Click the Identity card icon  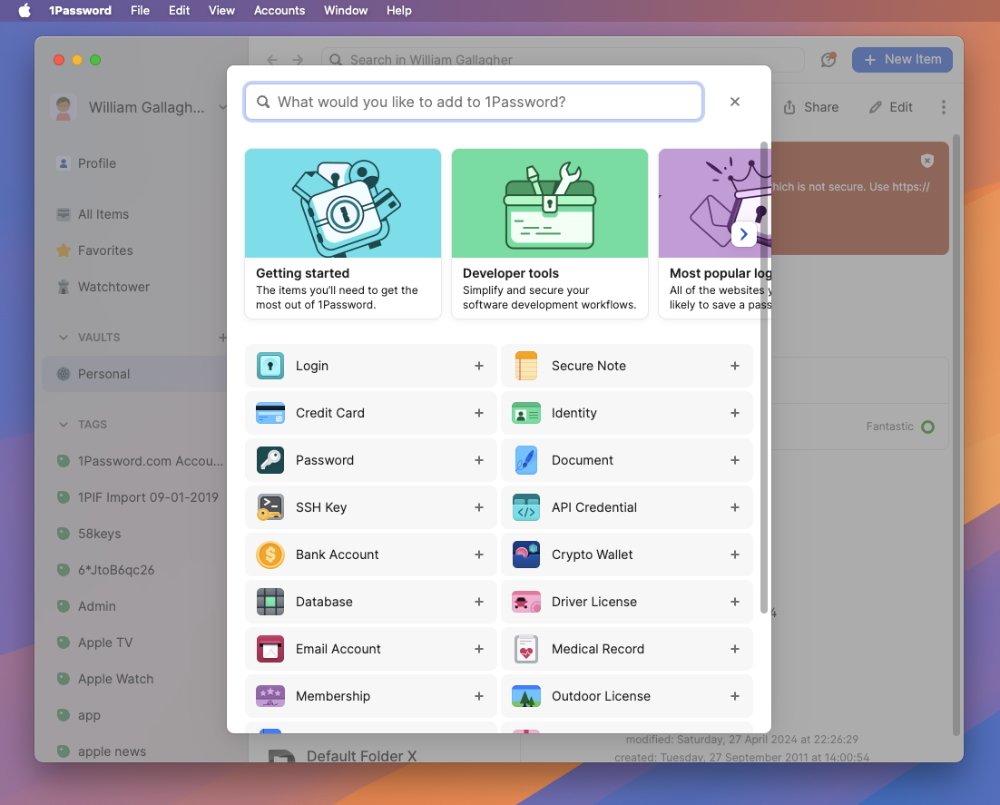pyautogui.click(x=526, y=413)
